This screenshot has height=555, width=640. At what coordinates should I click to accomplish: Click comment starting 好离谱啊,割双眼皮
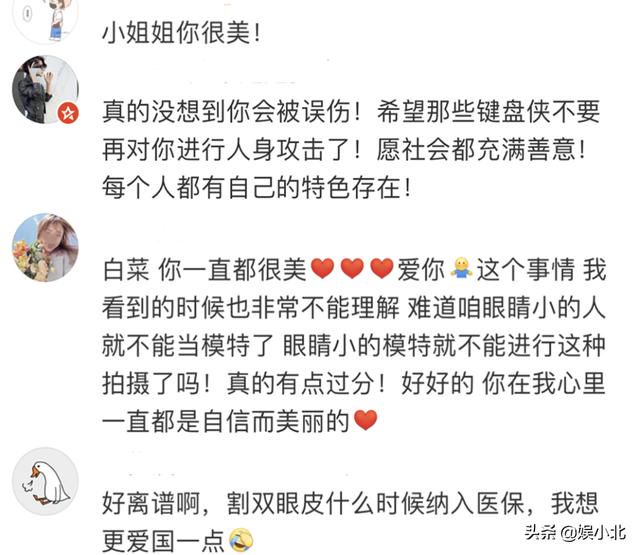351,522
